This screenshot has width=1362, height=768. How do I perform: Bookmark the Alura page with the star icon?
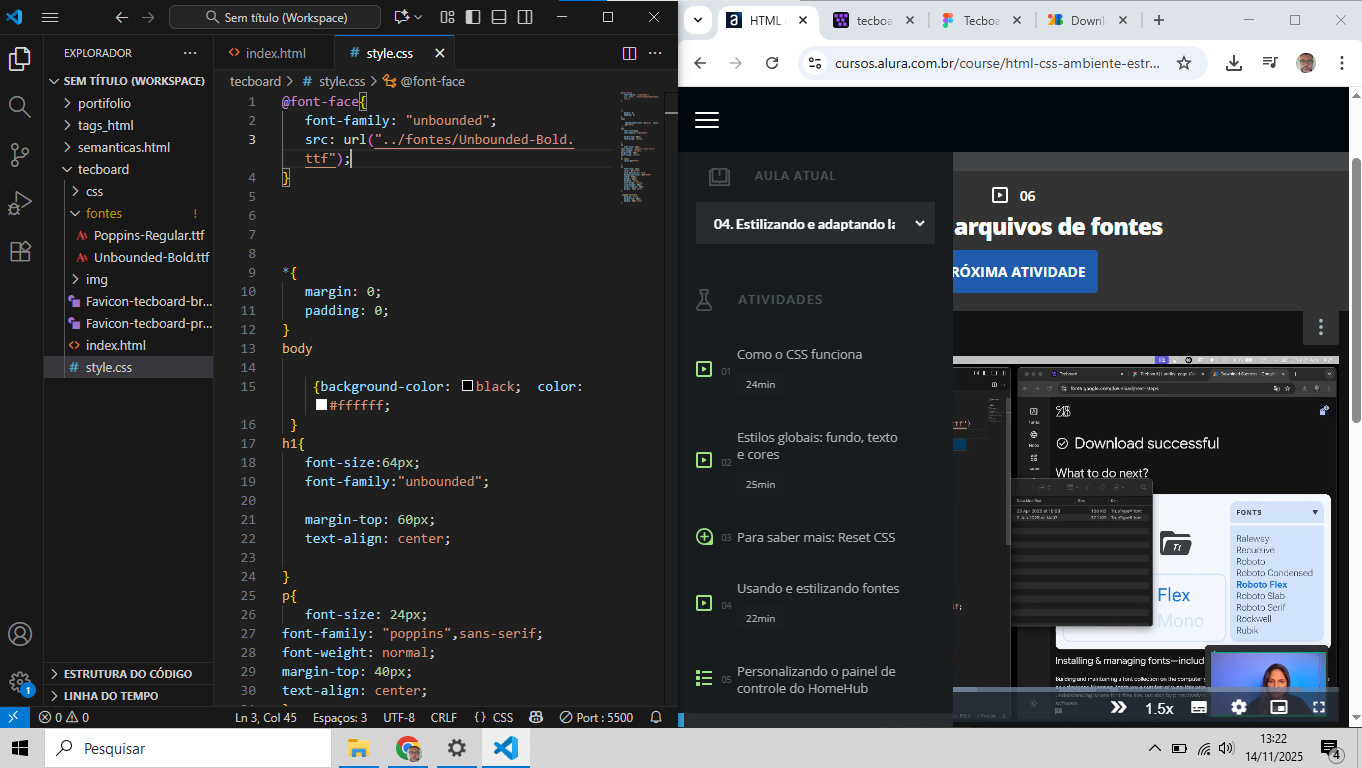(1184, 63)
